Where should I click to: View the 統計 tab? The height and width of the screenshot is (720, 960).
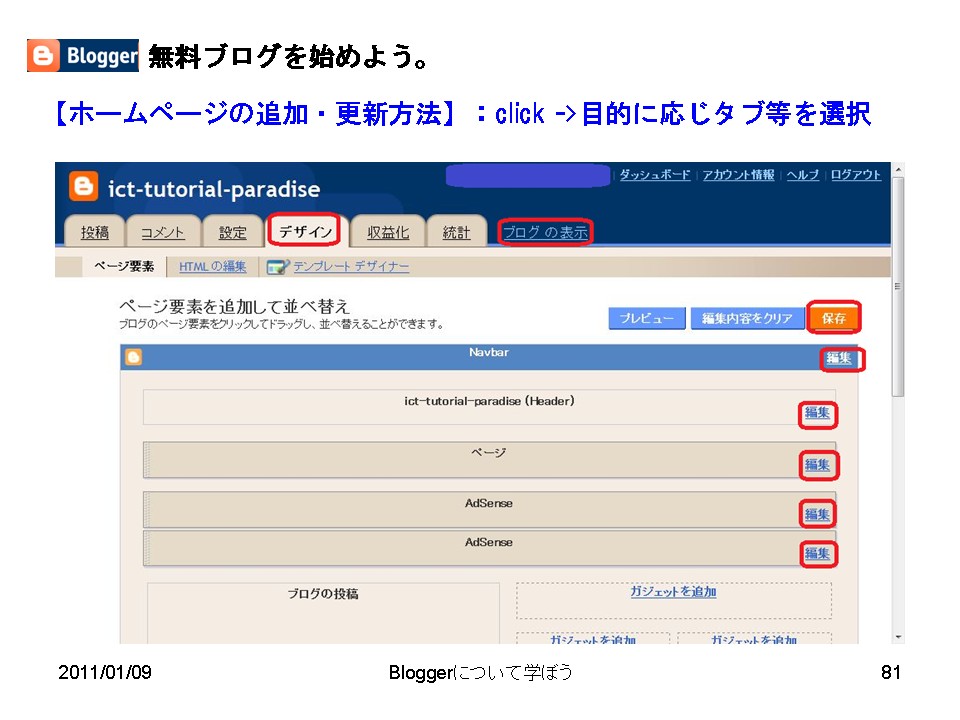click(x=457, y=232)
